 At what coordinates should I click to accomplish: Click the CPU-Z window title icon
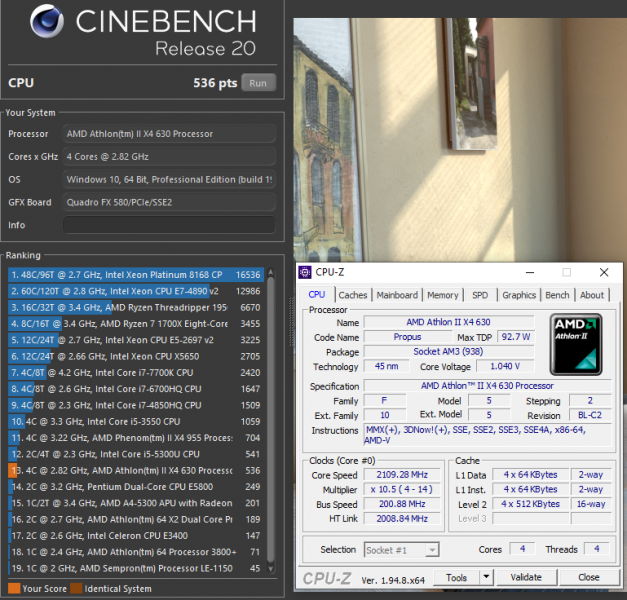[305, 272]
